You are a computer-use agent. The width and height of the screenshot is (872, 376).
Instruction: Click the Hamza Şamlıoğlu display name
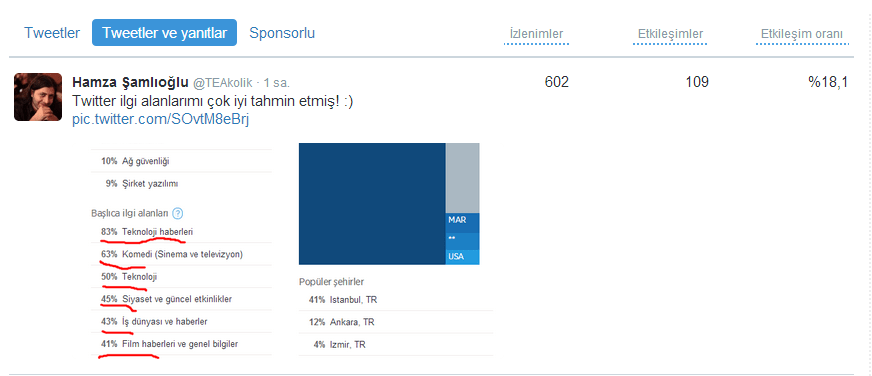tap(130, 82)
